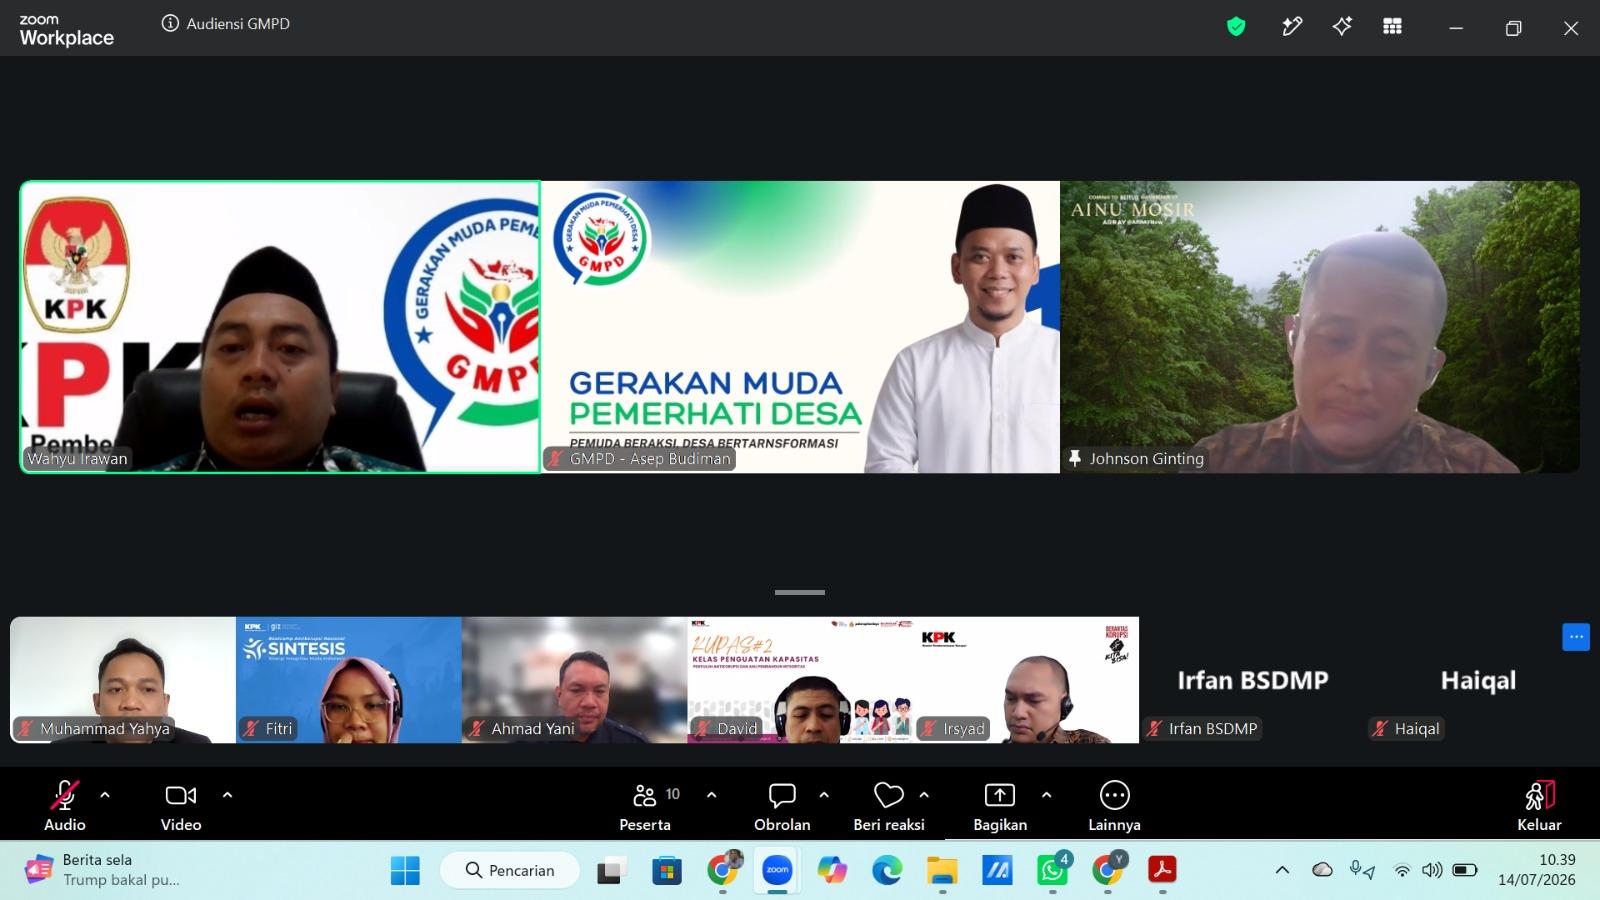The image size is (1600, 900).
Task: Open the blue striped app icon on taskbar
Action: pyautogui.click(x=997, y=871)
